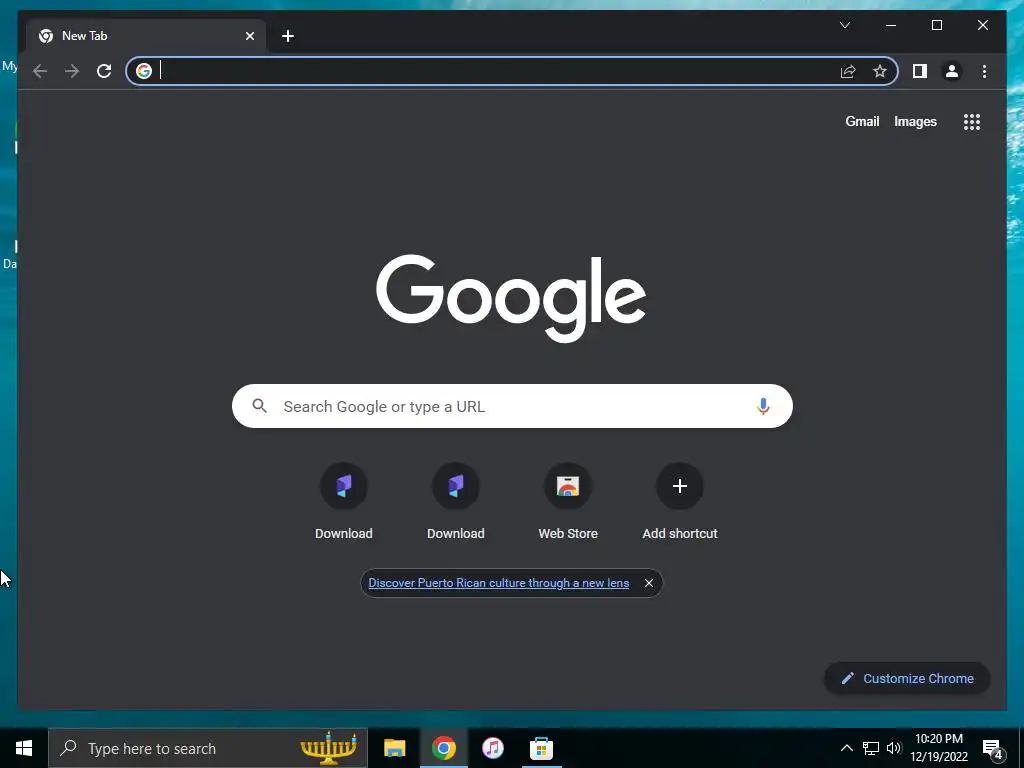Reload the current page
This screenshot has height=768, width=1024.
[x=104, y=71]
